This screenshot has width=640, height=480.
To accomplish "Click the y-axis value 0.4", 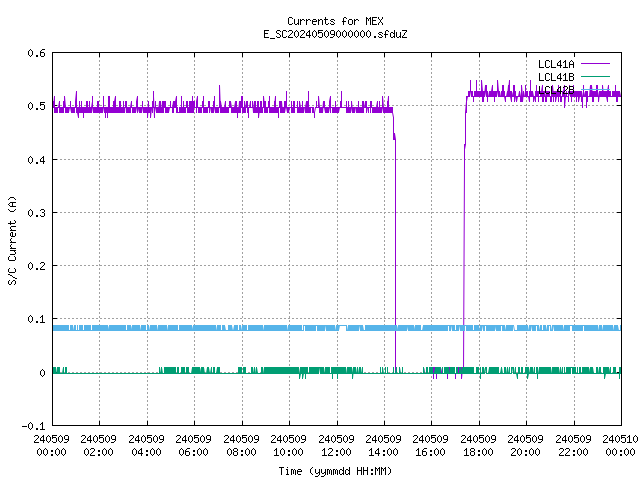I will 36,160.
